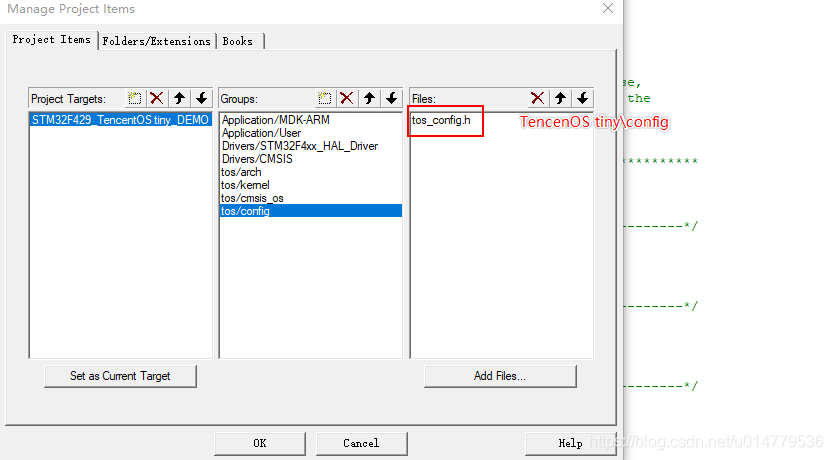Select the tos/cmsis_os group
833x460 pixels.
pos(310,198)
